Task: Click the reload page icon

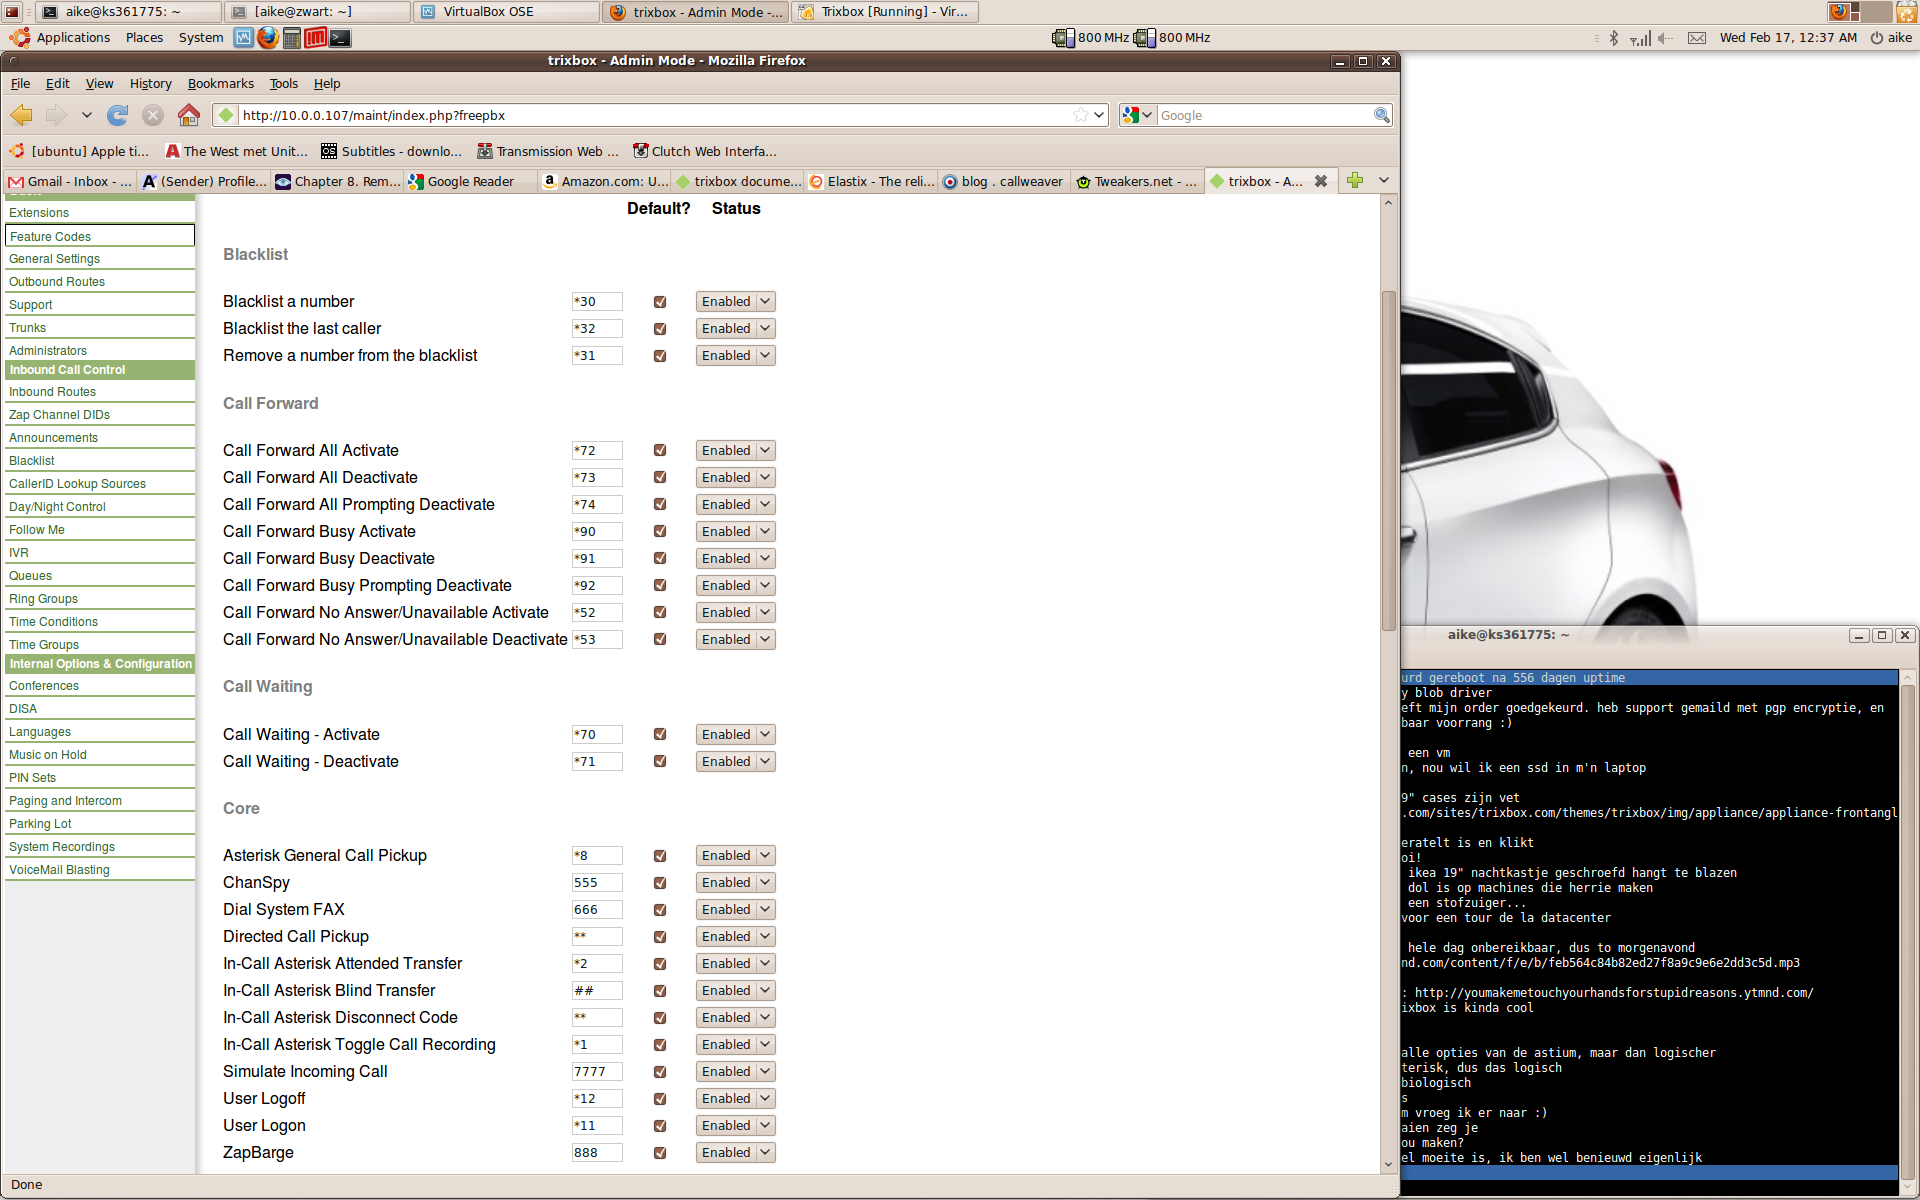Action: 118,115
